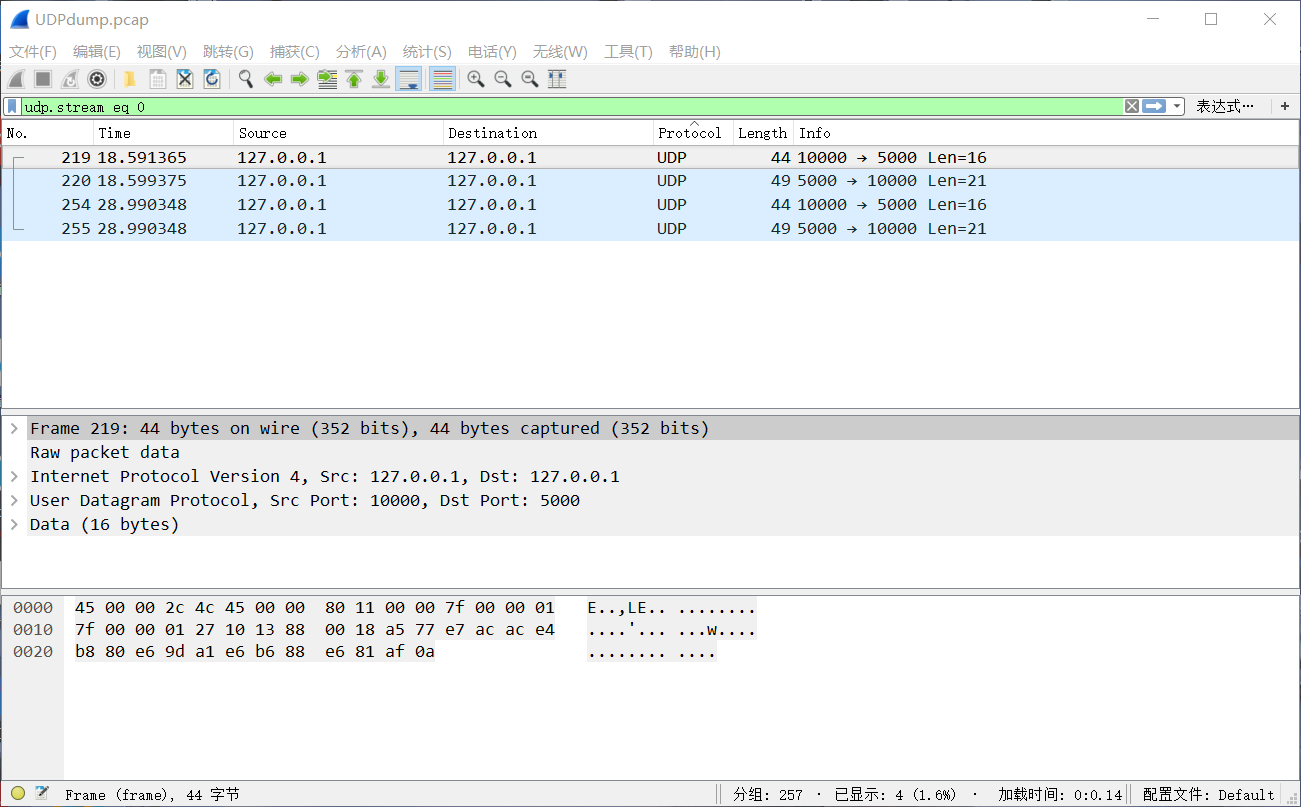Screen dimensions: 1301x807
Task: Sort by Protocol column header
Action: pyautogui.click(x=694, y=133)
